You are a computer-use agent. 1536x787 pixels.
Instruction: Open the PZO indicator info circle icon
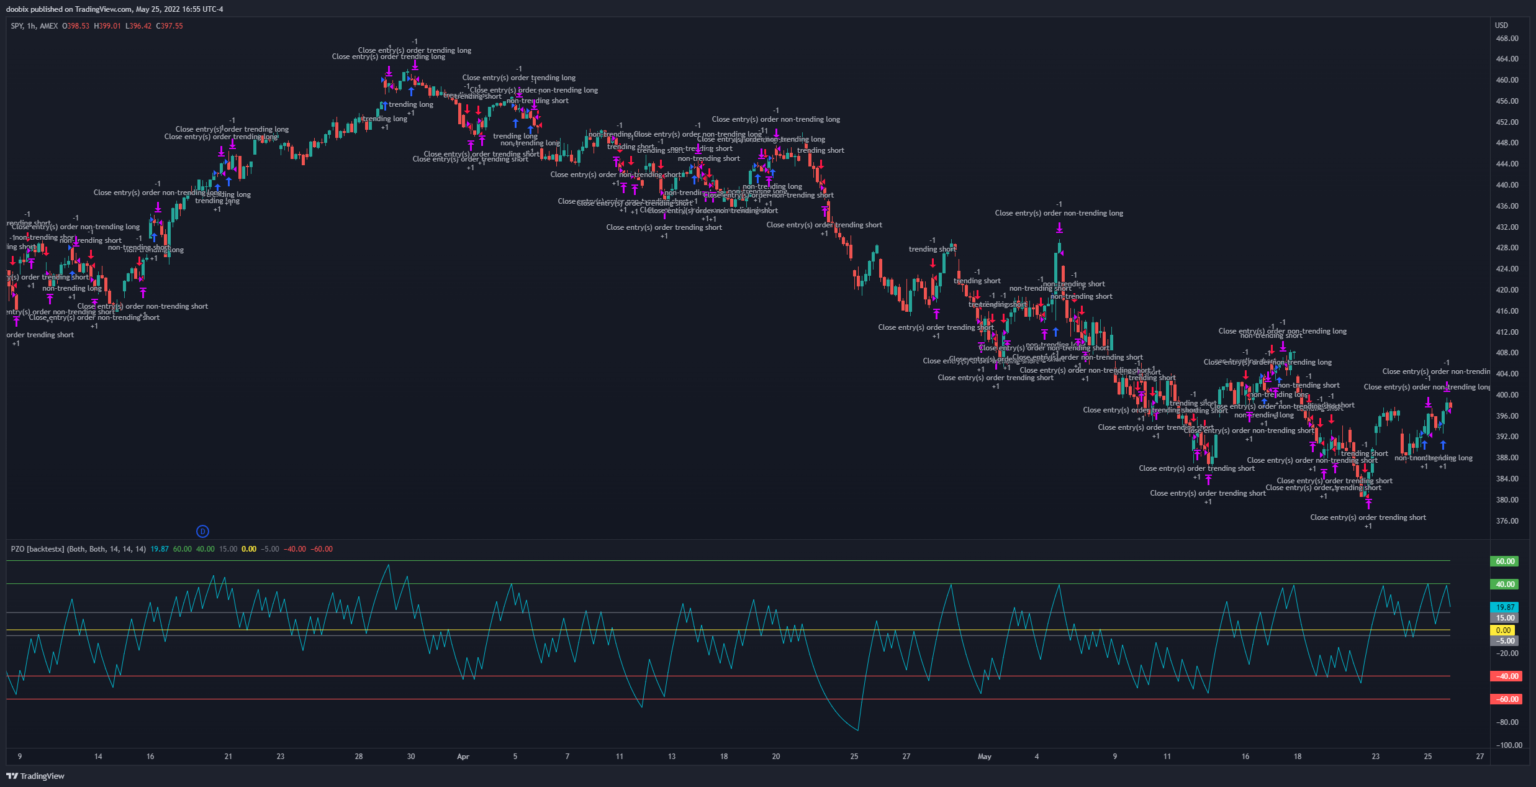(203, 531)
